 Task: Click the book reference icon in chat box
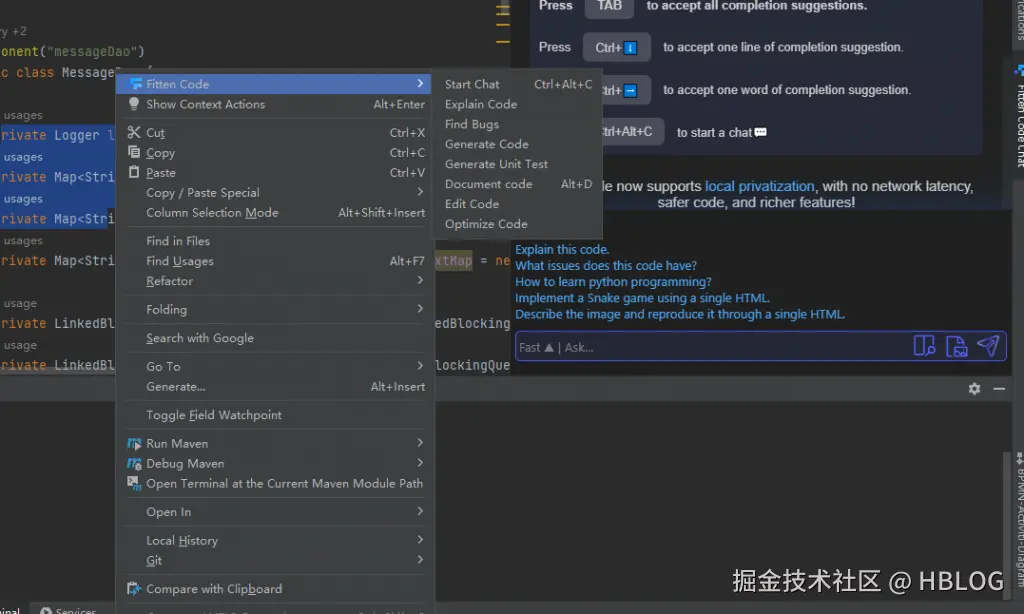click(x=924, y=346)
